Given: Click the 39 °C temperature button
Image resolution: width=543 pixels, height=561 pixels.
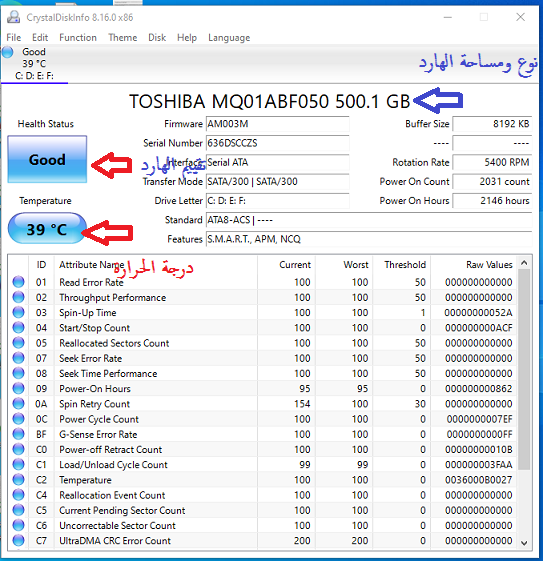Looking at the screenshot, I should pyautogui.click(x=47, y=229).
